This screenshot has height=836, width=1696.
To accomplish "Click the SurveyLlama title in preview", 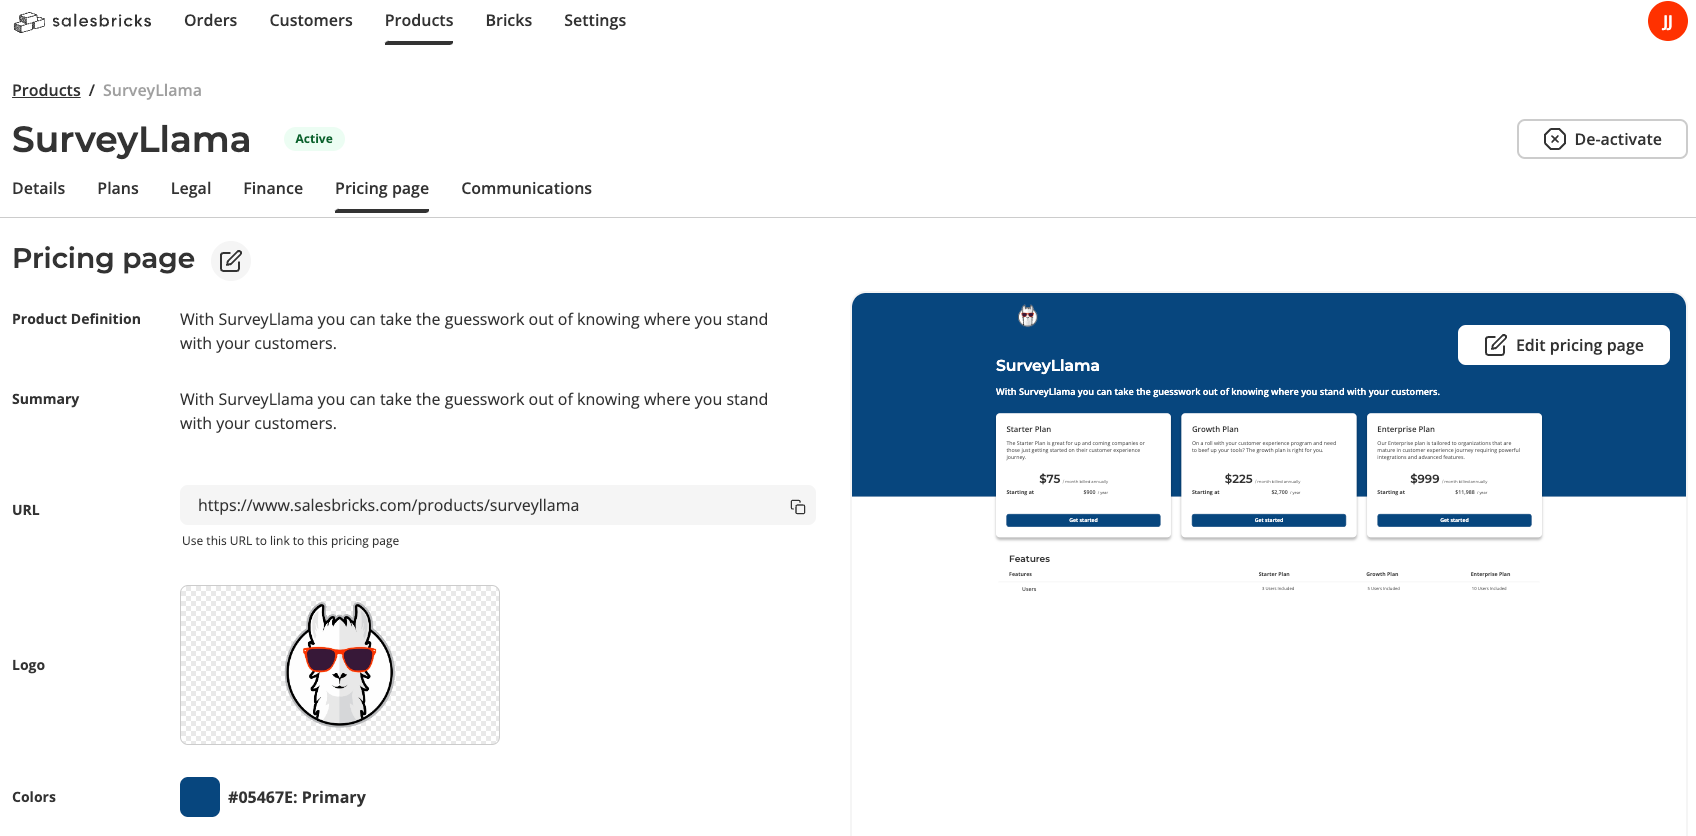I will [1047, 366].
